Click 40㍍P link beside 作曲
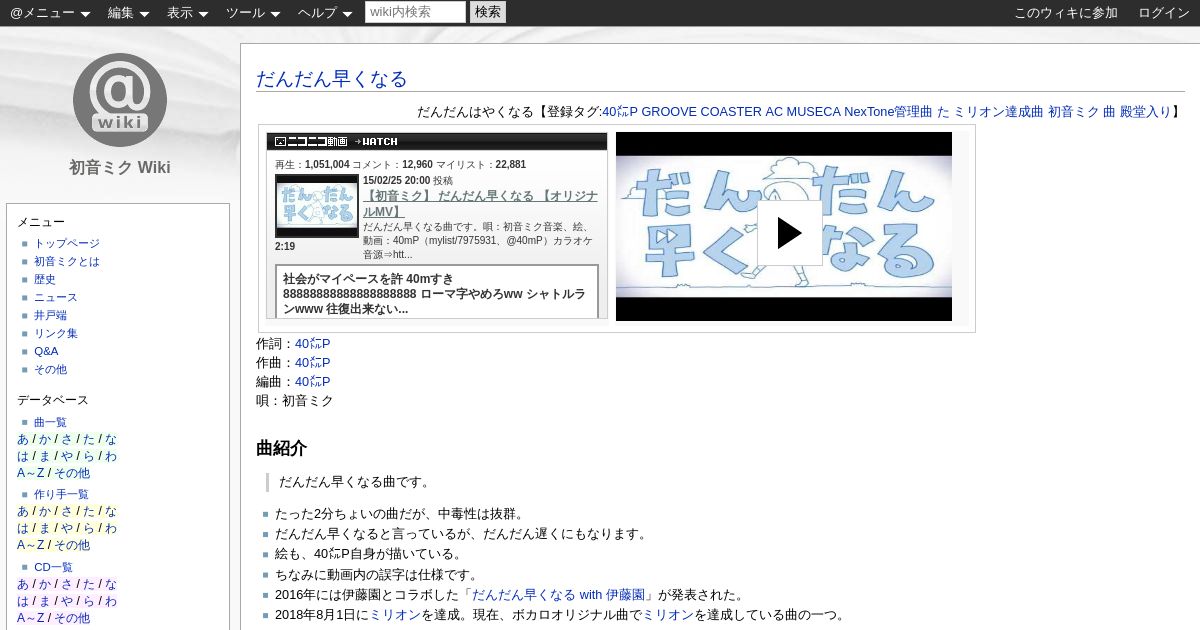 coord(312,363)
